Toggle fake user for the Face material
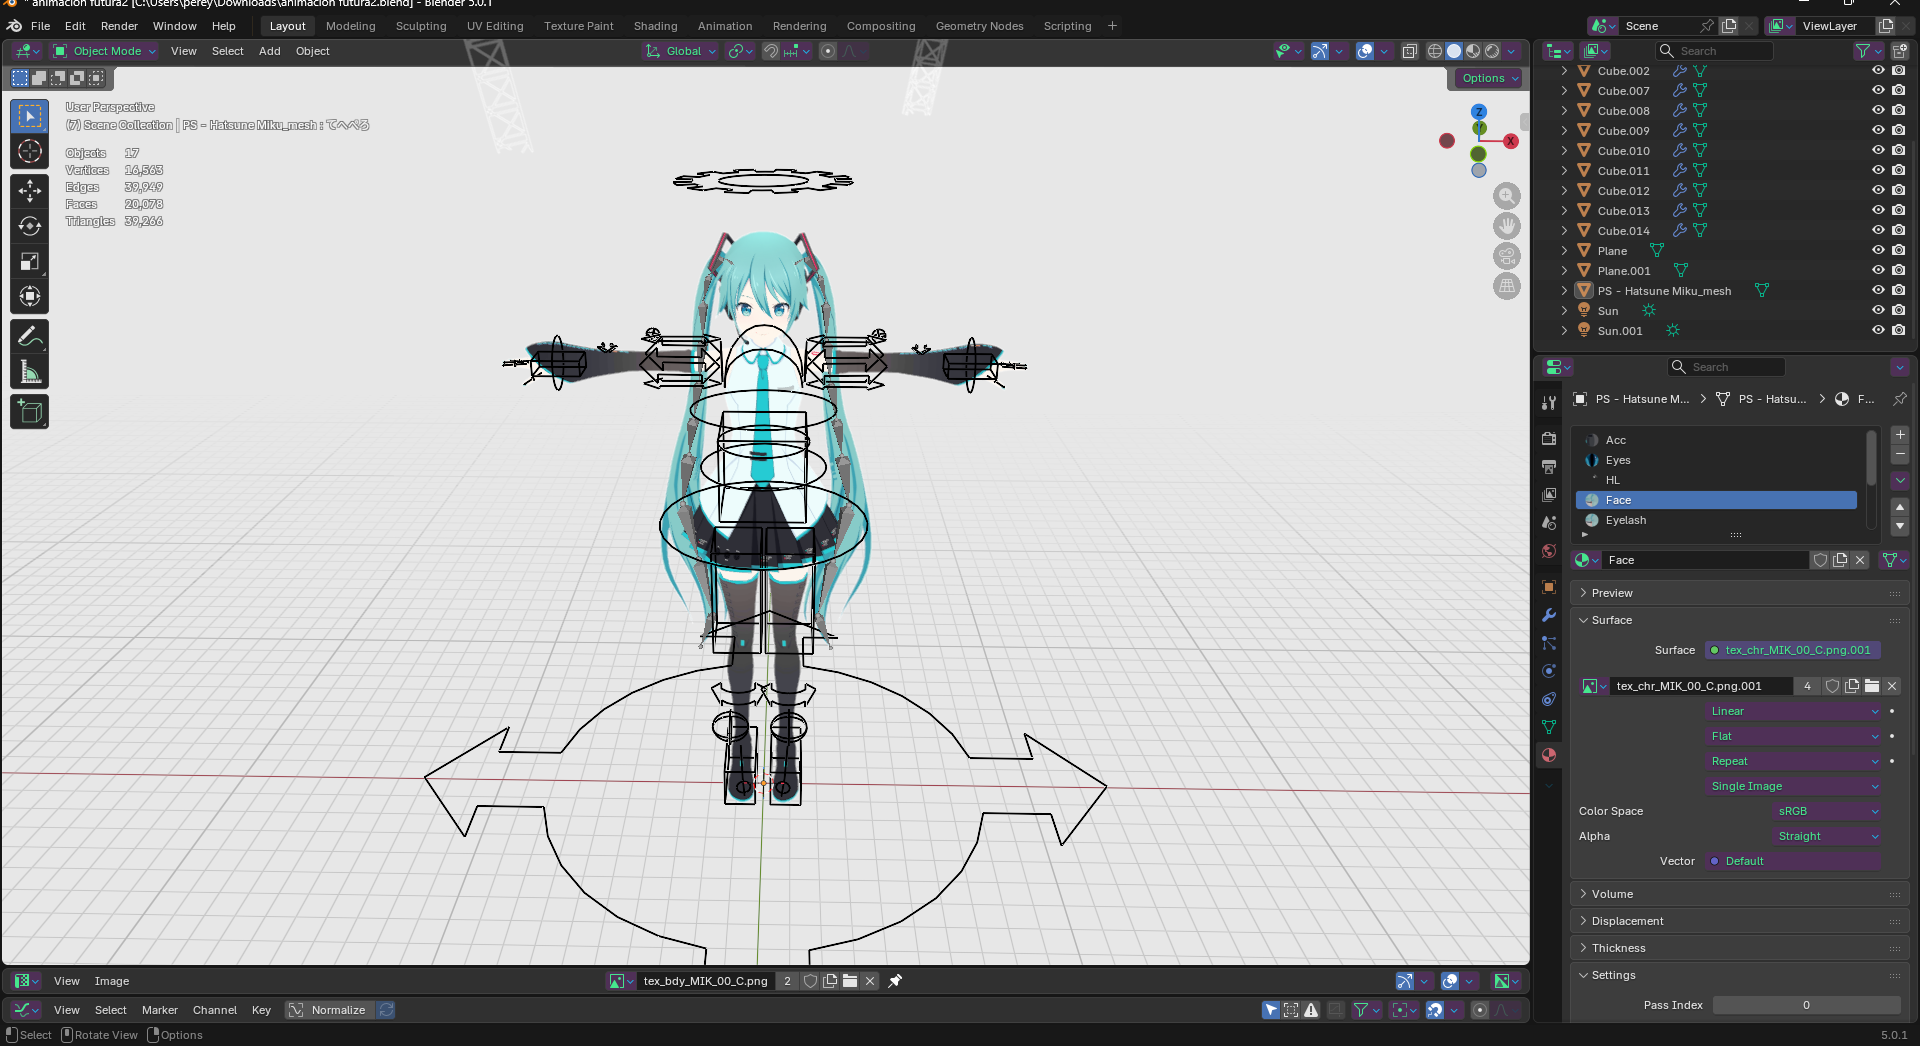This screenshot has width=1920, height=1046. click(x=1821, y=560)
